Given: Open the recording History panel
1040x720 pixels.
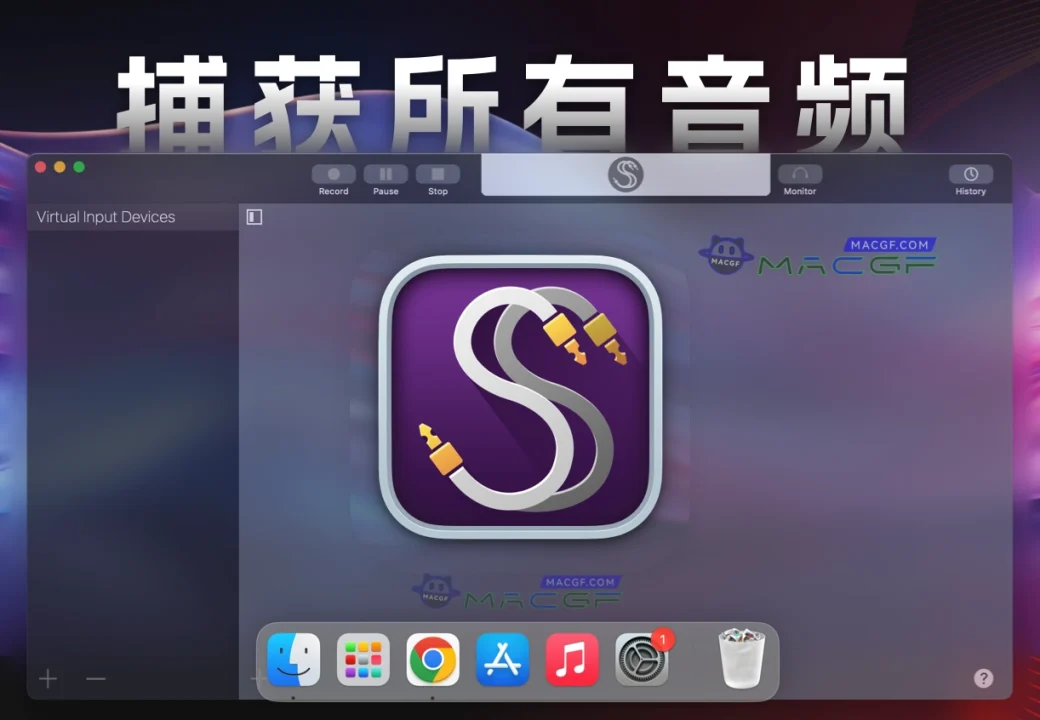Looking at the screenshot, I should [970, 176].
